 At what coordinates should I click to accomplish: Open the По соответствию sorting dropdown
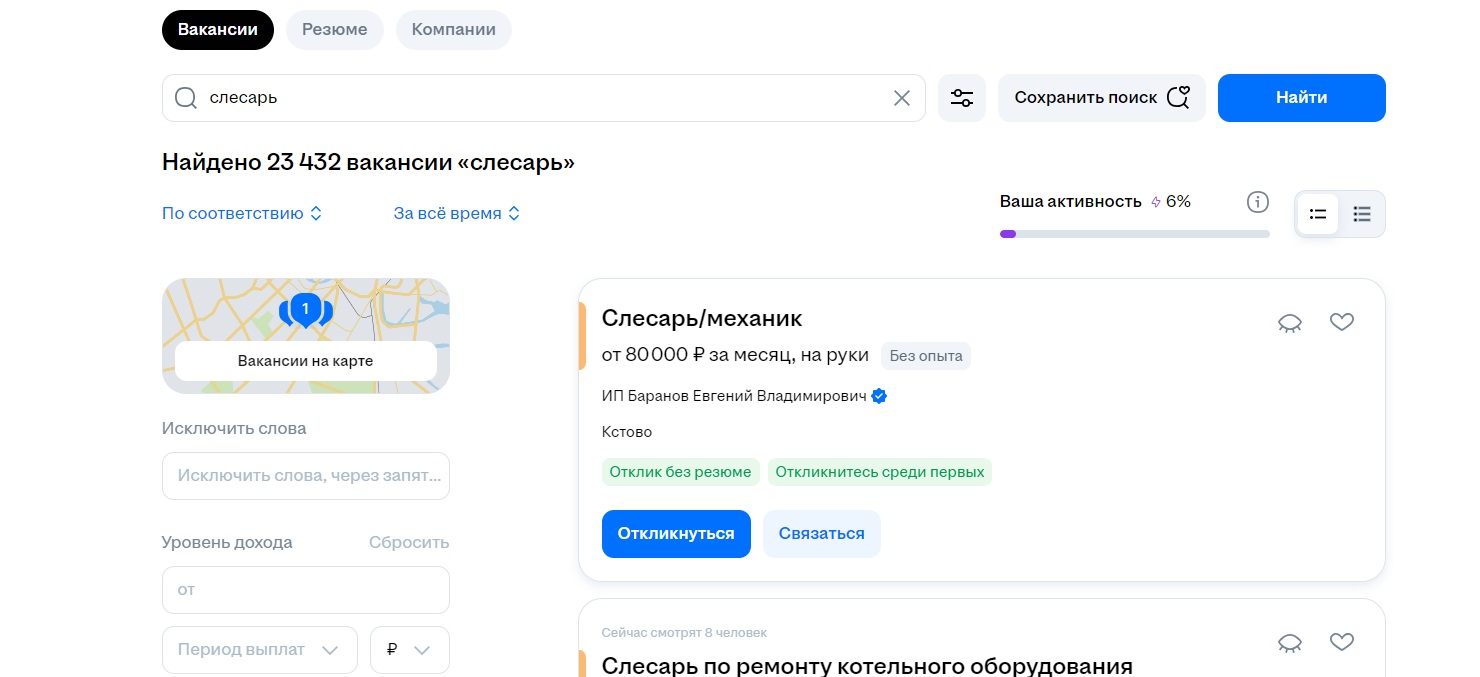pos(242,213)
